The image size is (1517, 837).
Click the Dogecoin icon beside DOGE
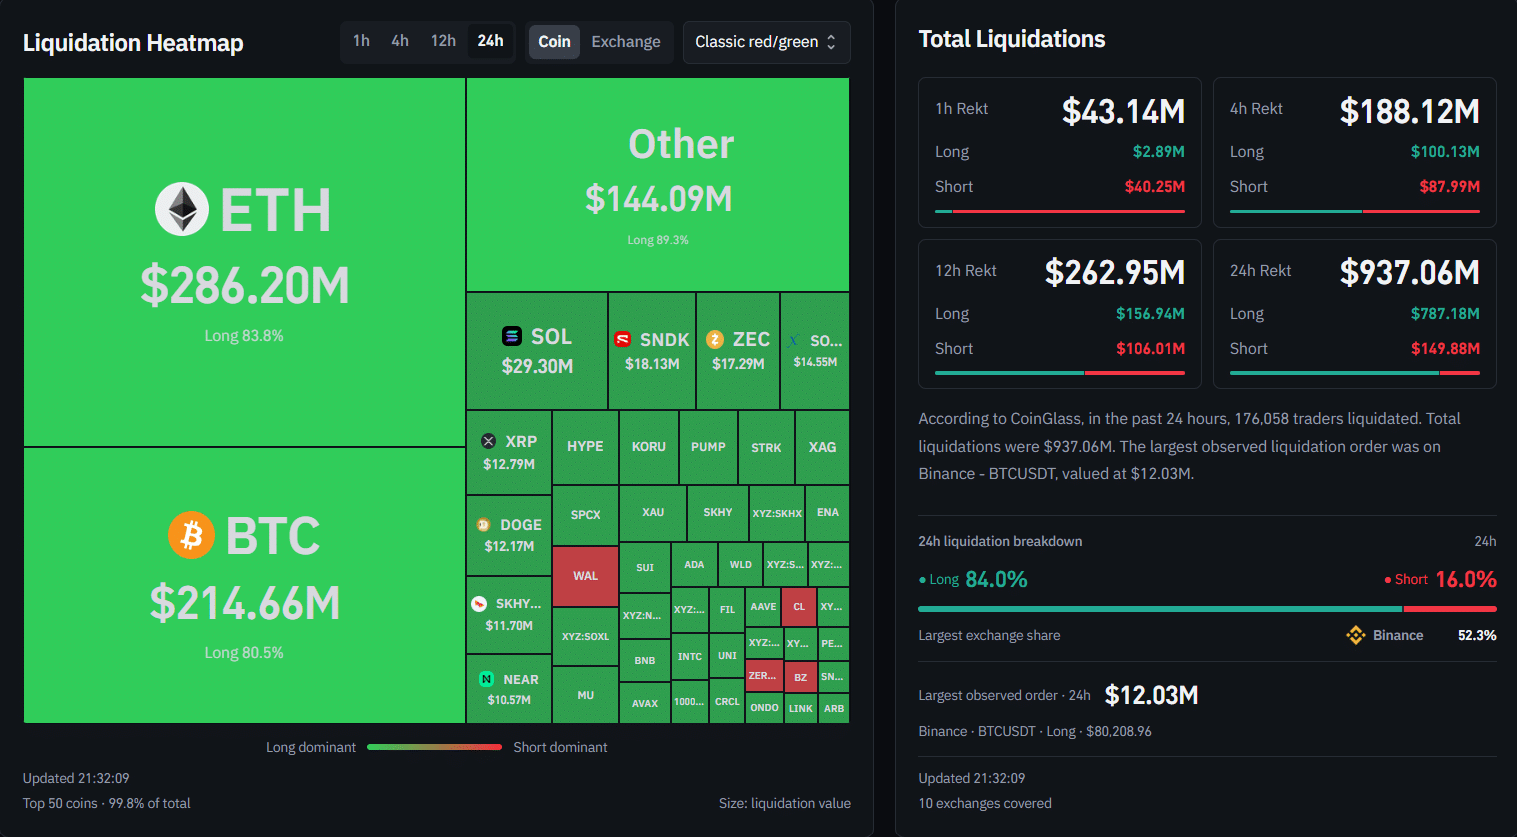point(483,524)
